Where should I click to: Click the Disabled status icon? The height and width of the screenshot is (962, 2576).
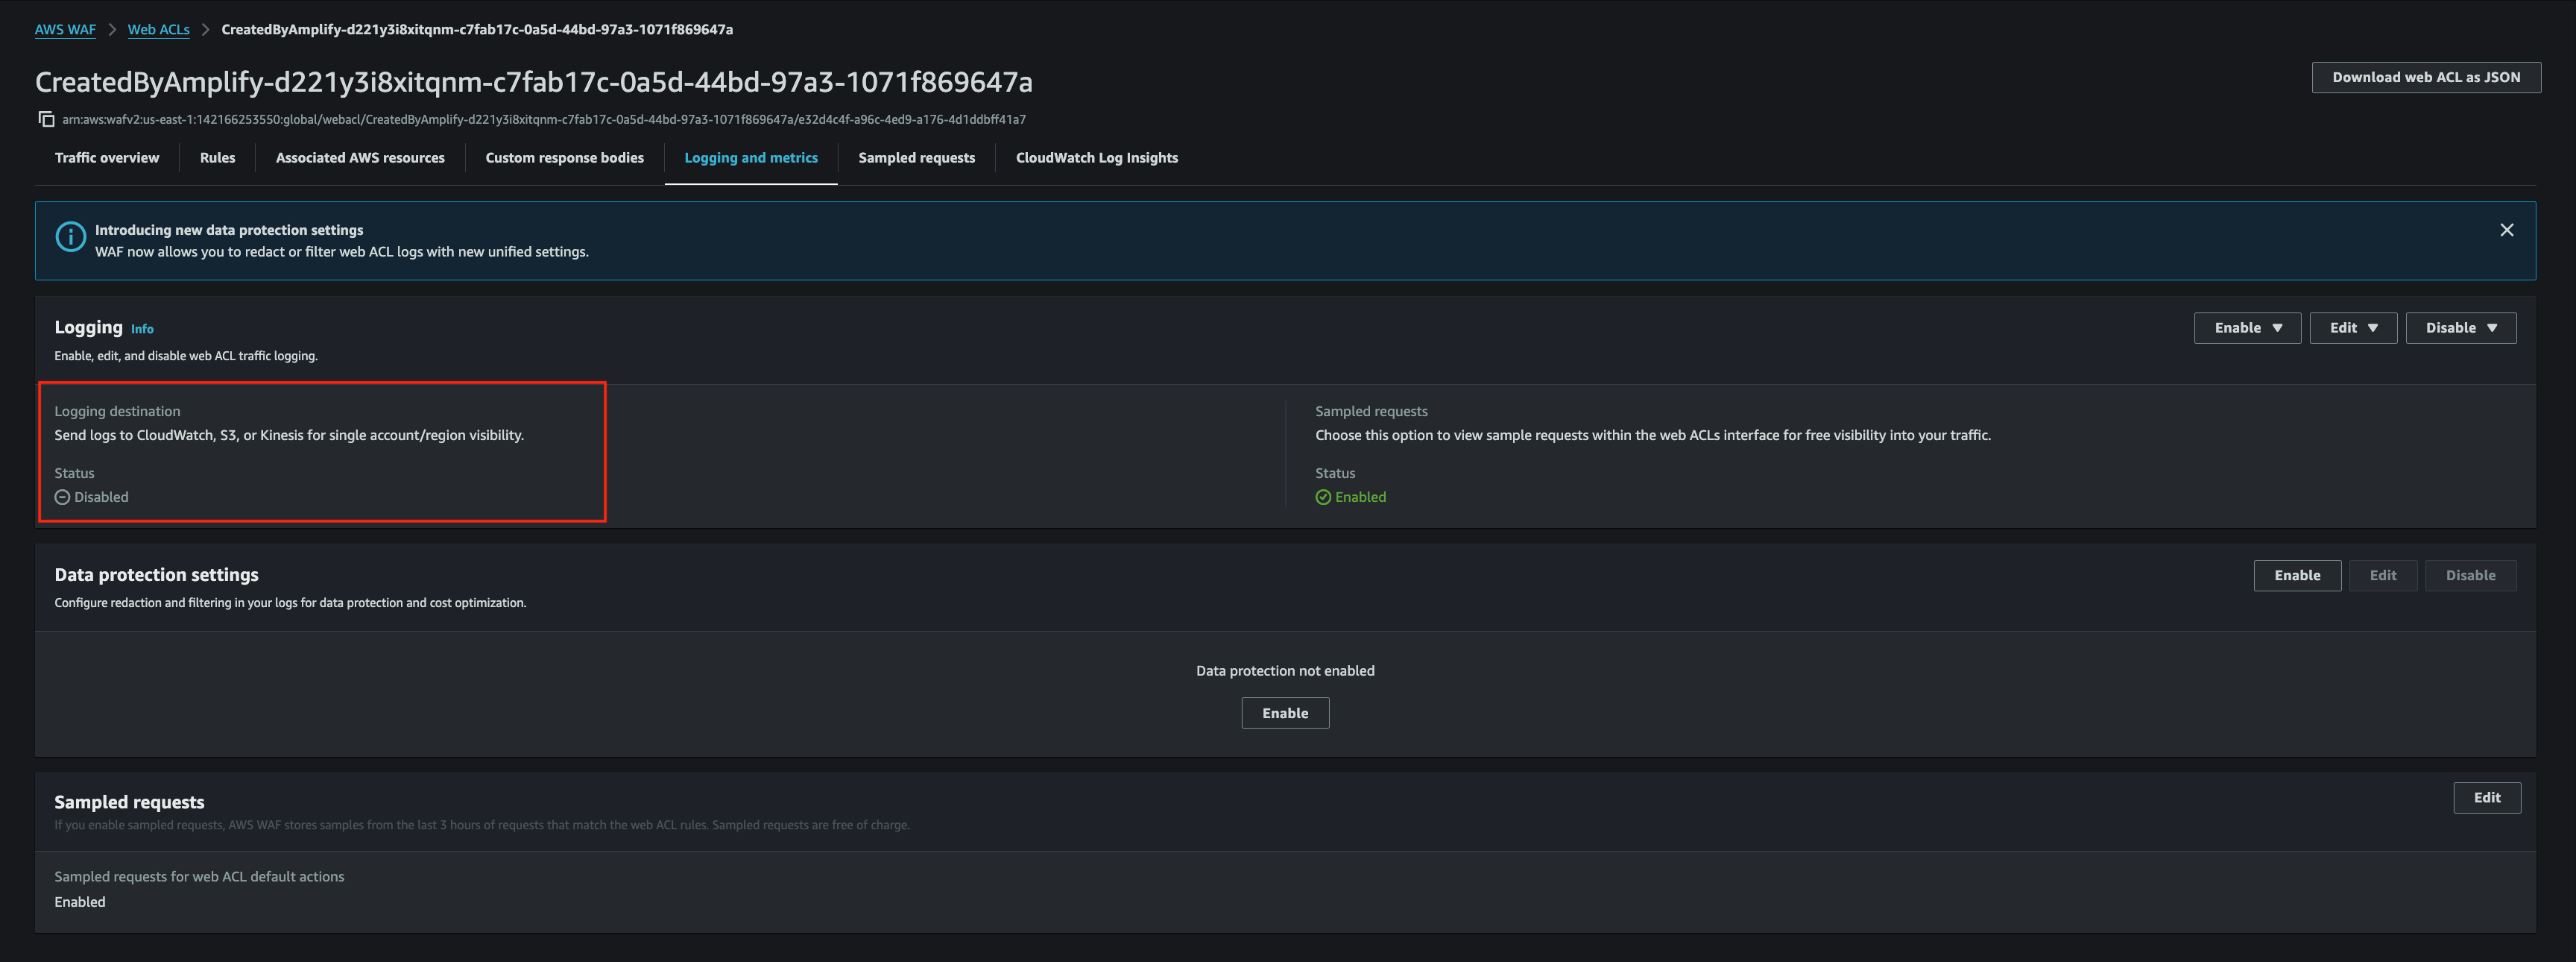point(62,497)
